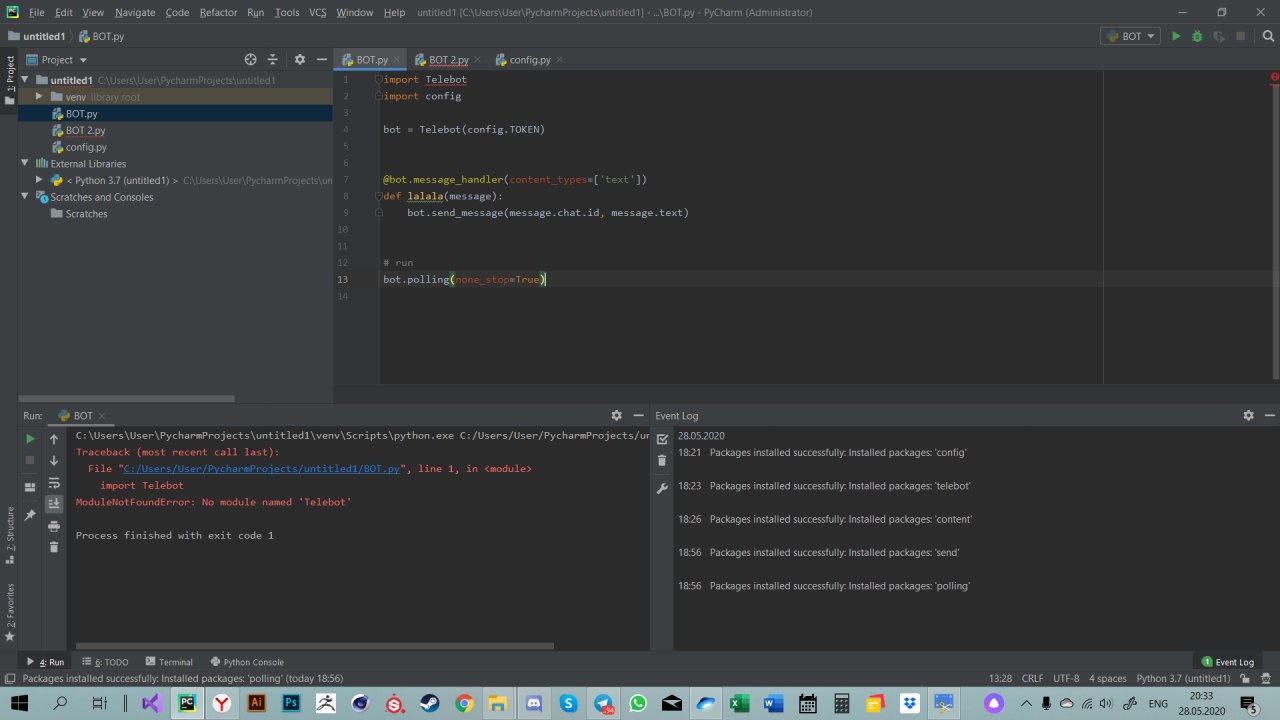The width and height of the screenshot is (1280, 720).
Task: Run BOT with the green toolbar play icon
Action: coord(1176,36)
